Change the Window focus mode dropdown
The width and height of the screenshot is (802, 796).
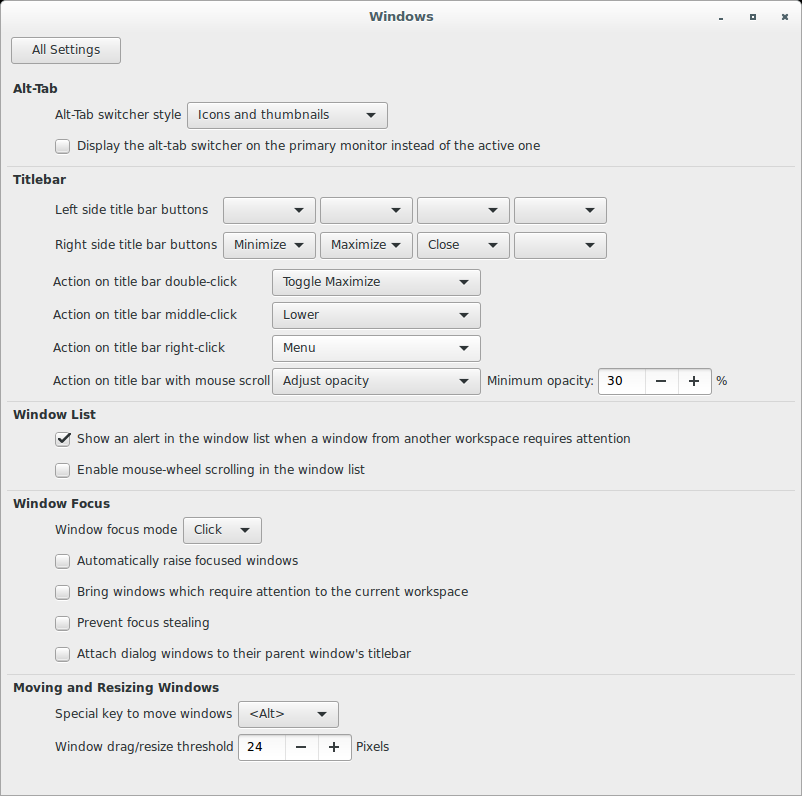tap(222, 530)
